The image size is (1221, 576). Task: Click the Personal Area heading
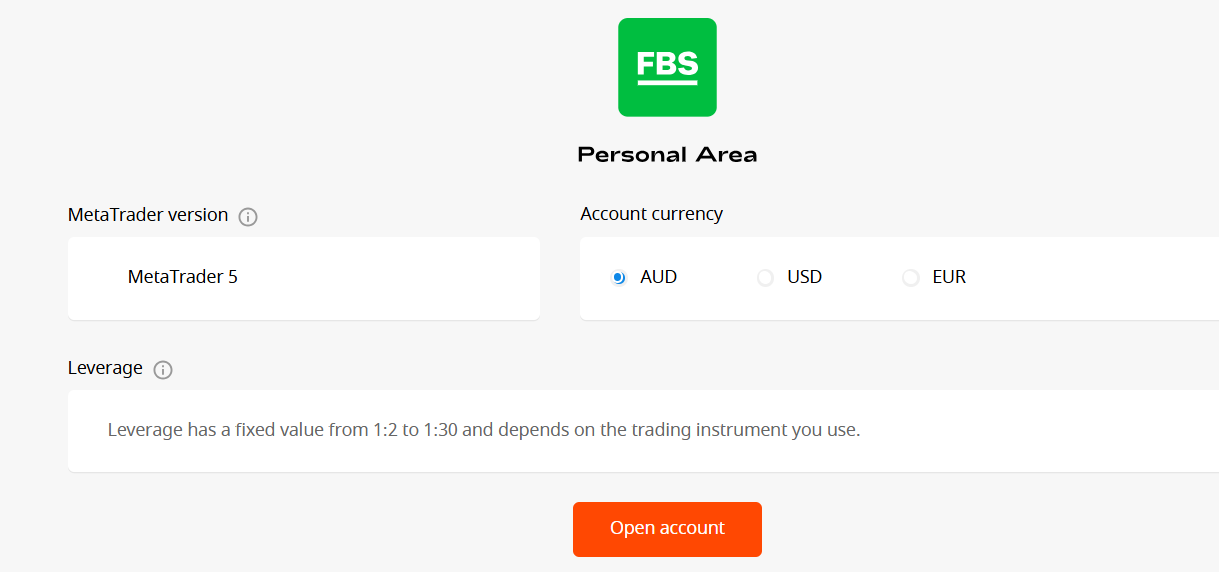click(x=667, y=155)
